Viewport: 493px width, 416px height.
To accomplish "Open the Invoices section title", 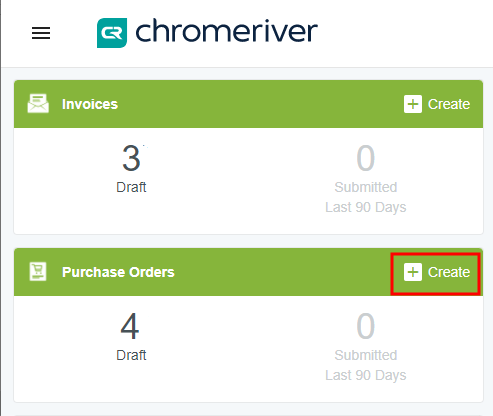I will 90,104.
